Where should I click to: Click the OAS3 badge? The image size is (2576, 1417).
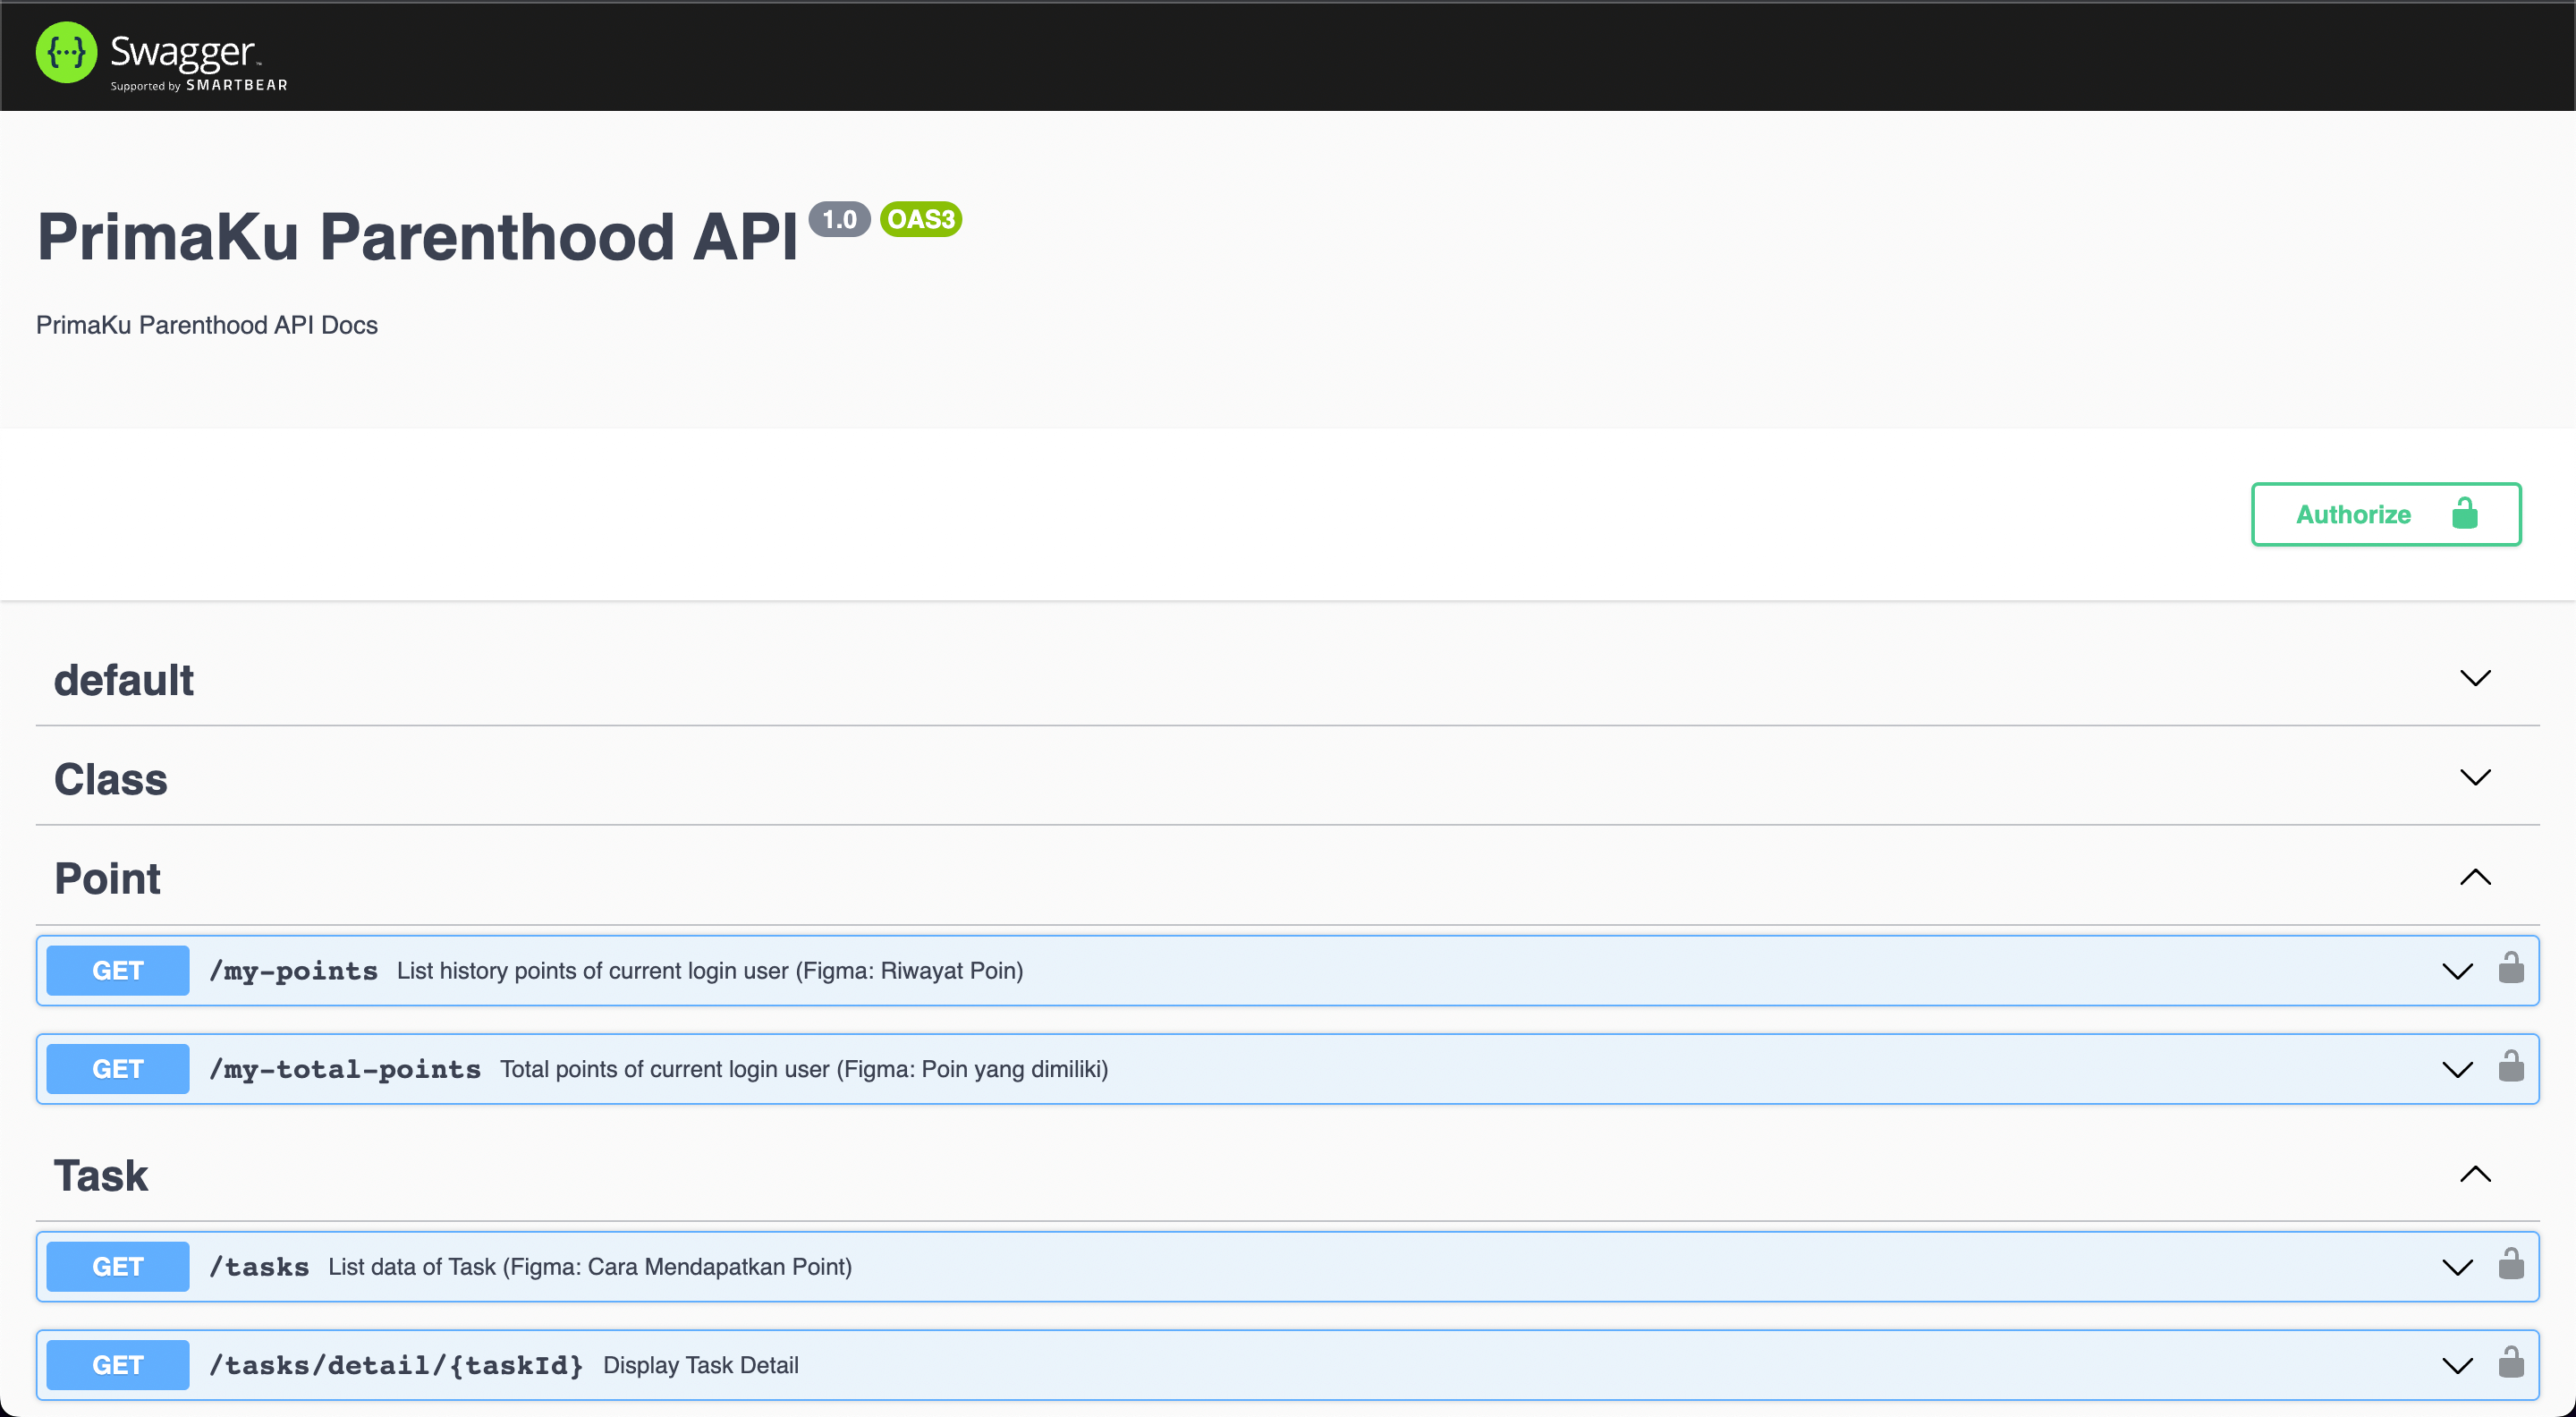point(920,219)
